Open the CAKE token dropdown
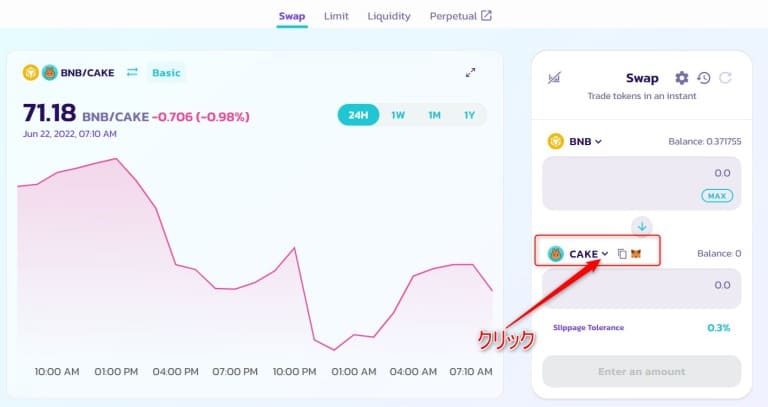Image resolution: width=768 pixels, height=407 pixels. coord(578,254)
